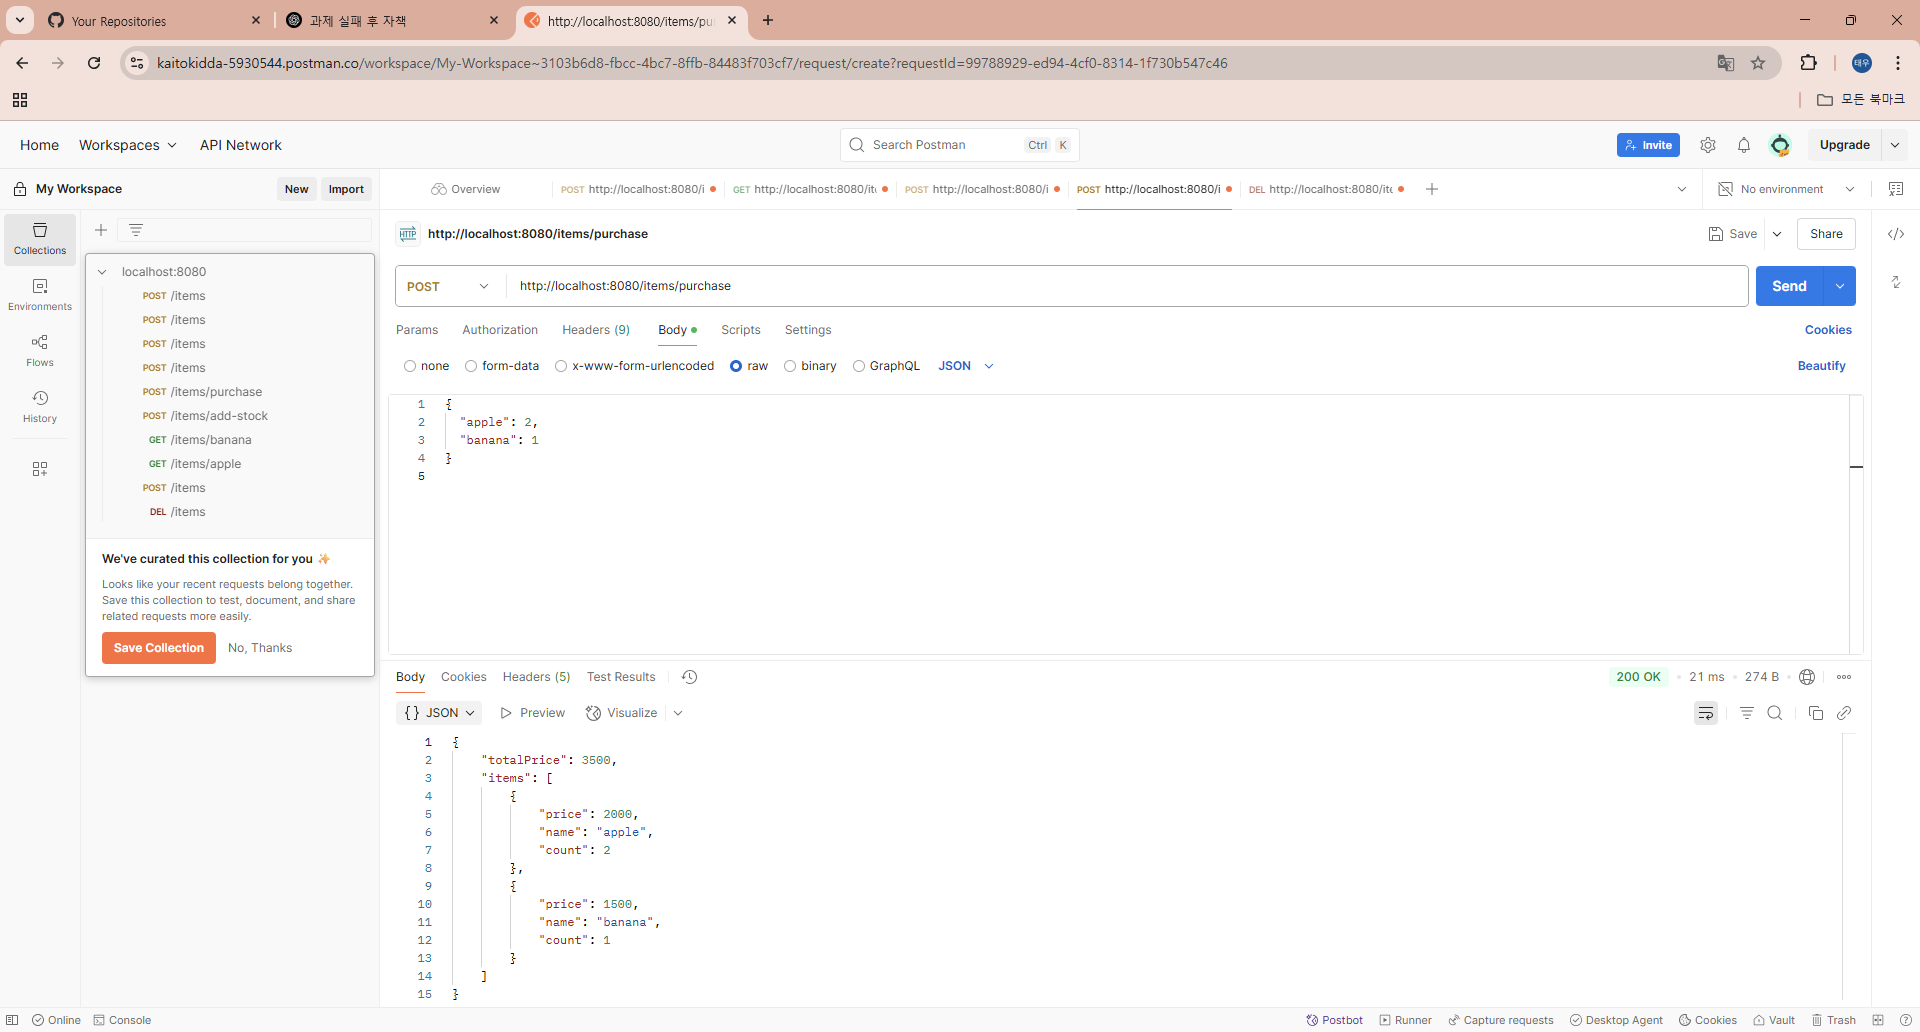The width and height of the screenshot is (1920, 1032).
Task: Open the code snippet panel icon
Action: coord(1896,234)
